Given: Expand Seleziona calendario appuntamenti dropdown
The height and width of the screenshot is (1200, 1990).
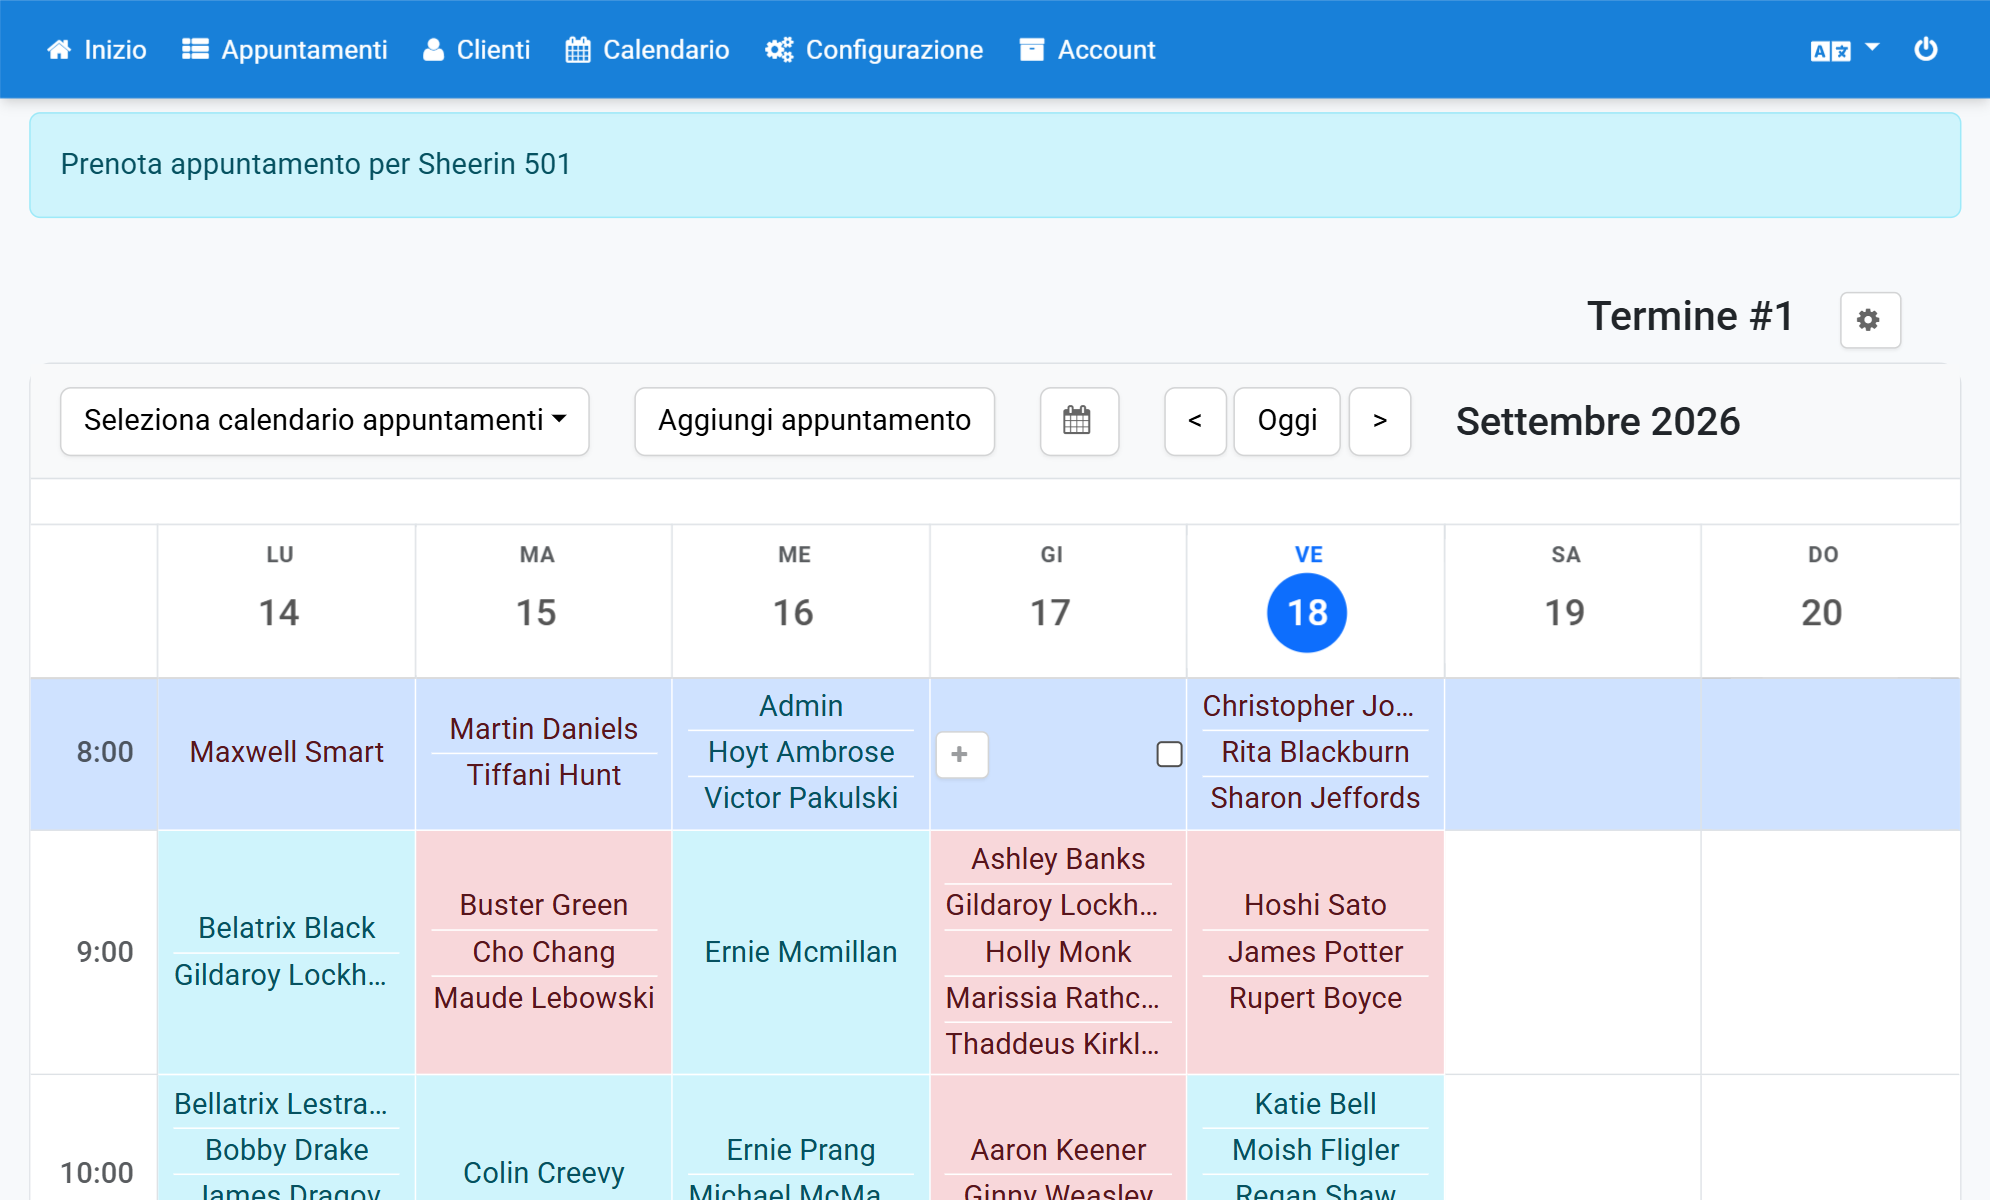Looking at the screenshot, I should 325,421.
